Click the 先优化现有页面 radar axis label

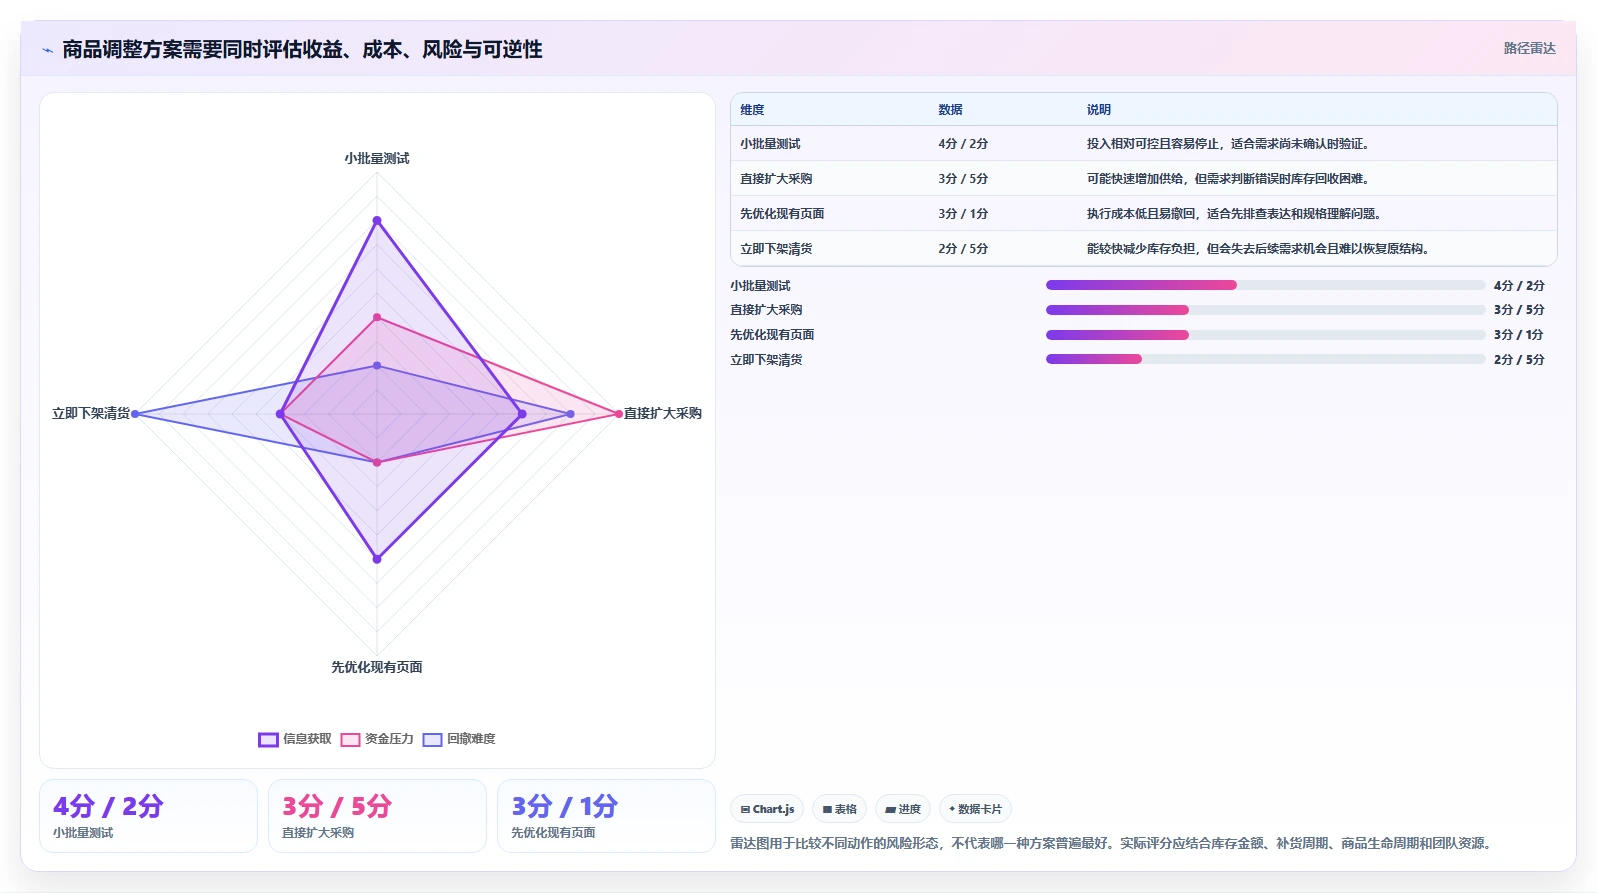coord(377,667)
